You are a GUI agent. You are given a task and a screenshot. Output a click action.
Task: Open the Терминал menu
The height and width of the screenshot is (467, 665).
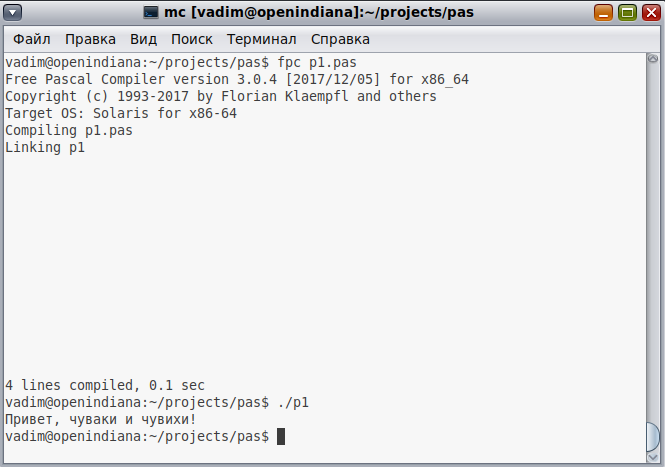click(x=261, y=40)
